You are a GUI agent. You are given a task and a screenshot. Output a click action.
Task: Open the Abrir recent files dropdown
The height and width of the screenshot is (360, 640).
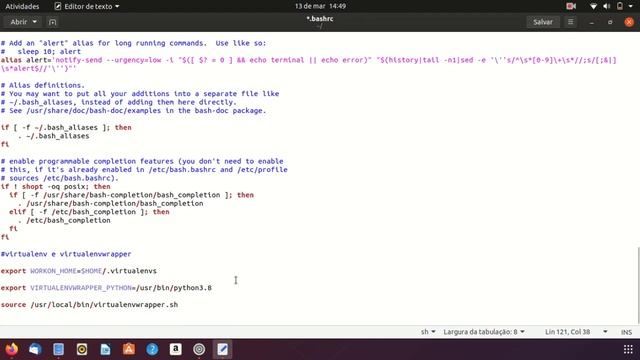point(23,22)
